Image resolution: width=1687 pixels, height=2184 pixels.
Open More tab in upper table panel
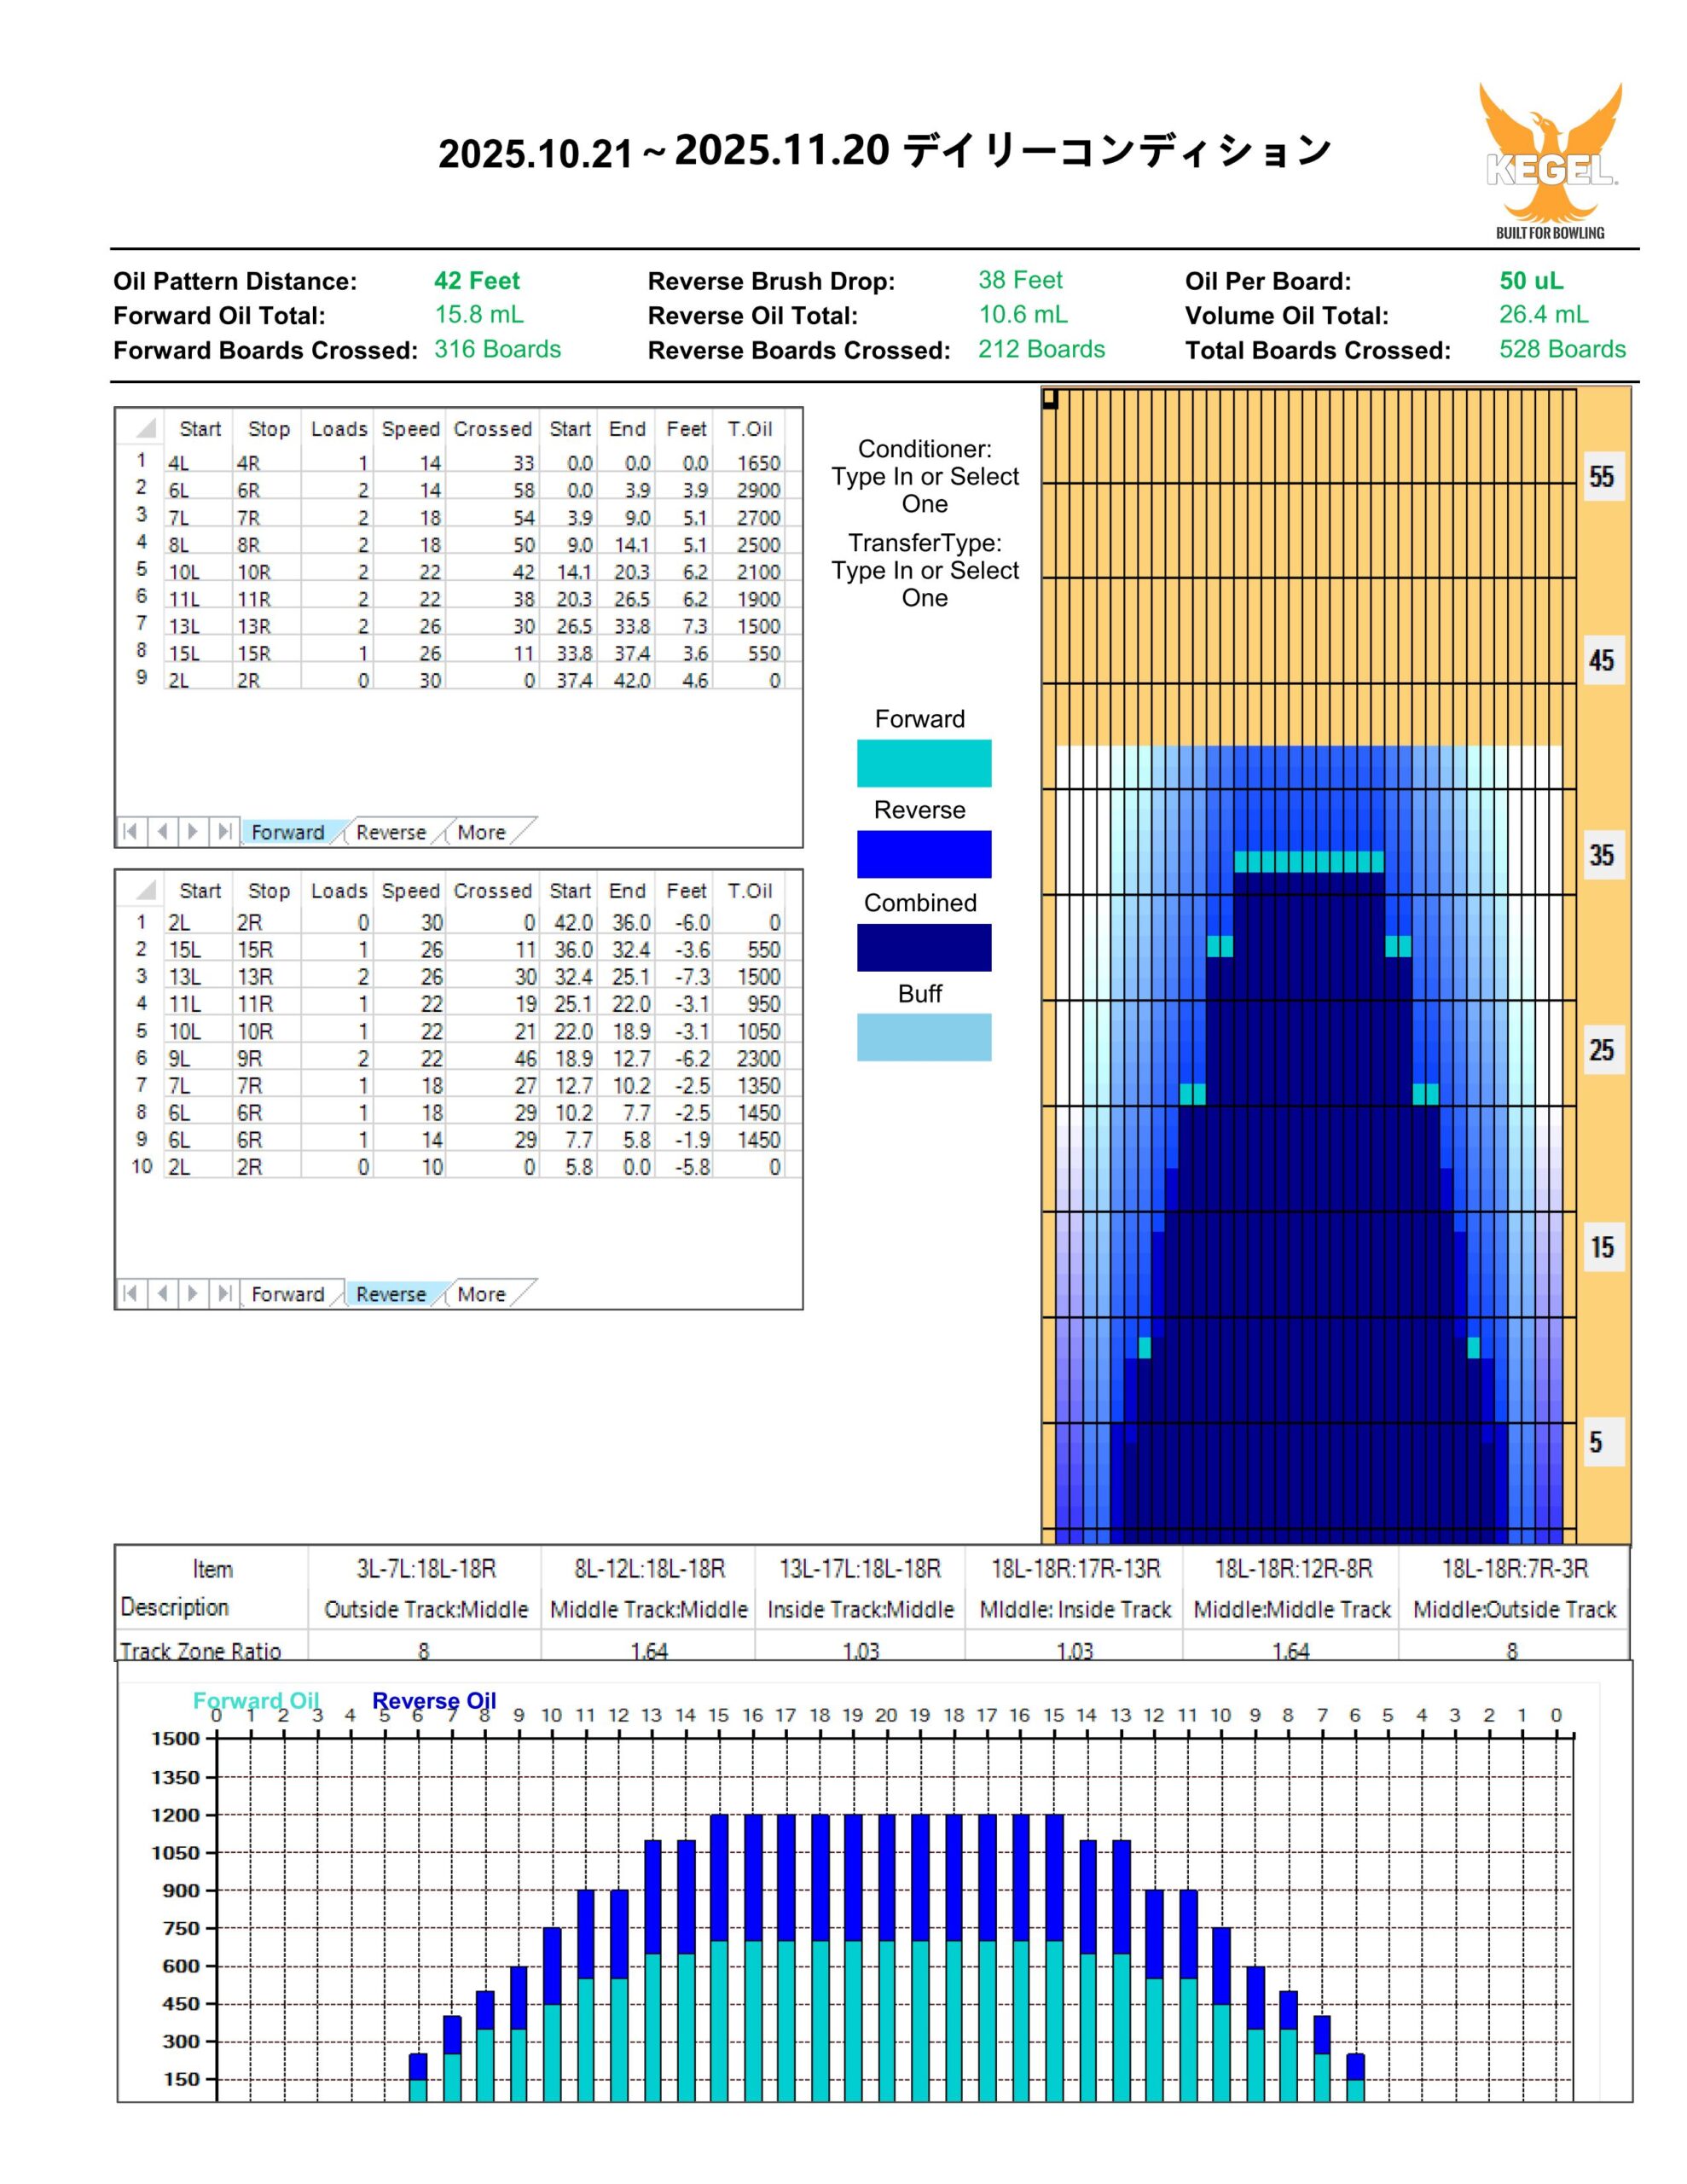(481, 832)
